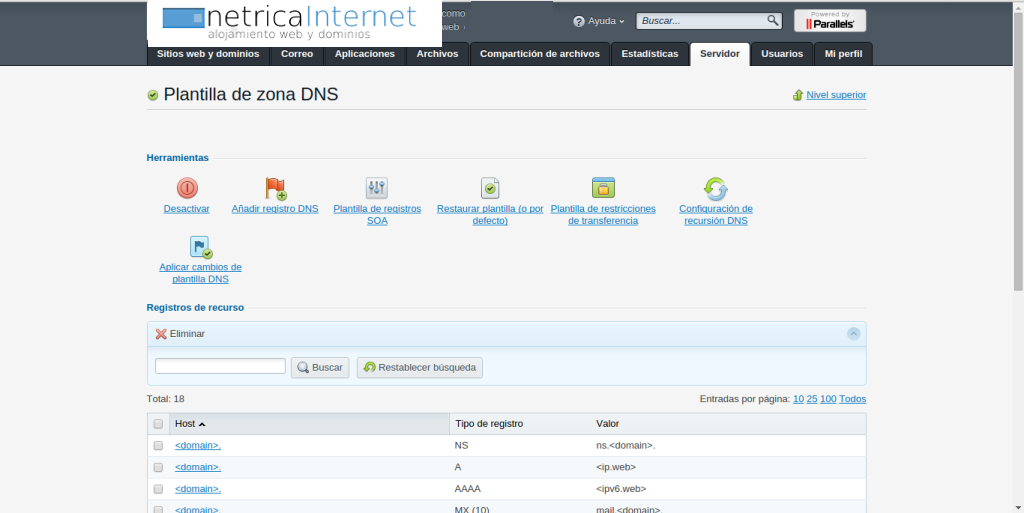Open Plantilla de registros SOA icon
The height and width of the screenshot is (513, 1024).
coord(377,188)
